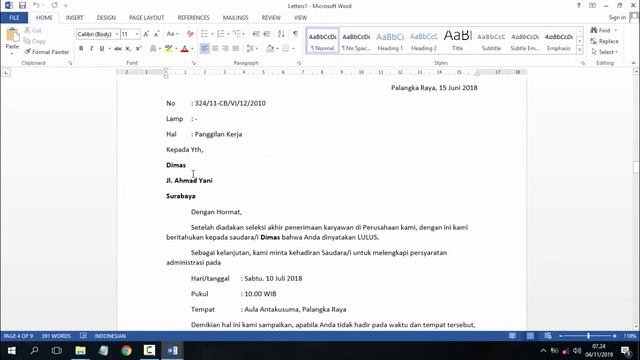Click INDONESIAN language in status bar
This screenshot has width=640, height=360.
(110, 336)
